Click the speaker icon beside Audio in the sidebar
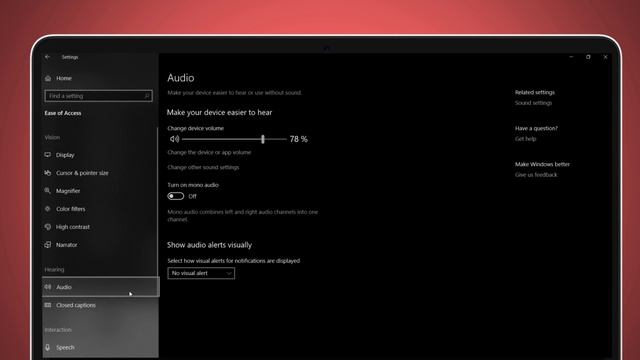 click(x=48, y=287)
